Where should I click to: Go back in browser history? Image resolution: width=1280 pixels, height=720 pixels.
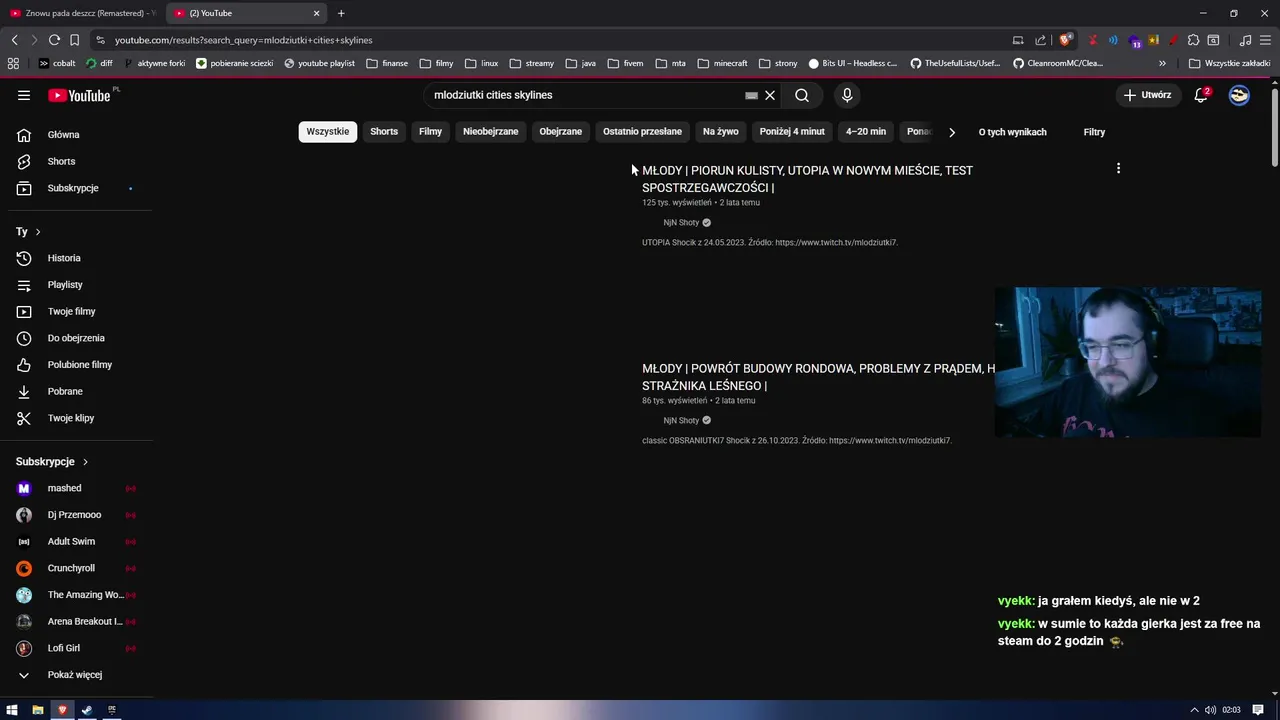pyautogui.click(x=14, y=40)
